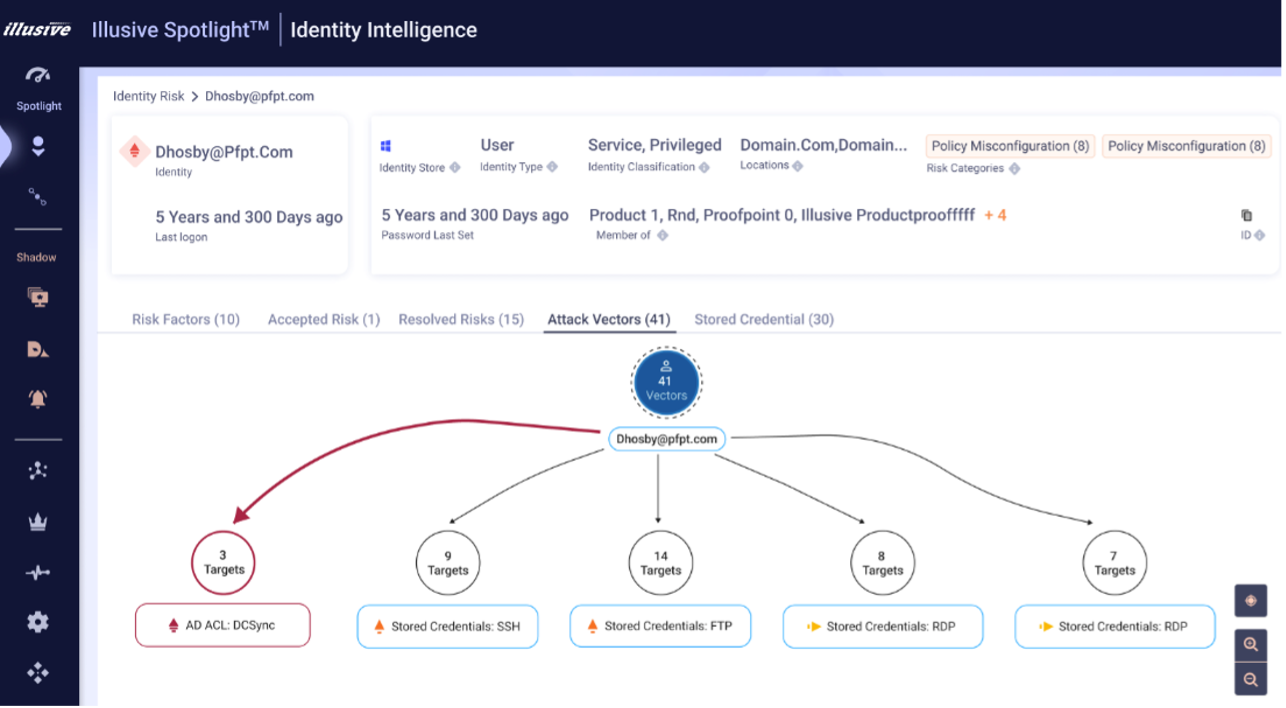The image size is (1286, 708).
Task: Switch to the Risk Factors (10) tab
Action: (x=186, y=319)
